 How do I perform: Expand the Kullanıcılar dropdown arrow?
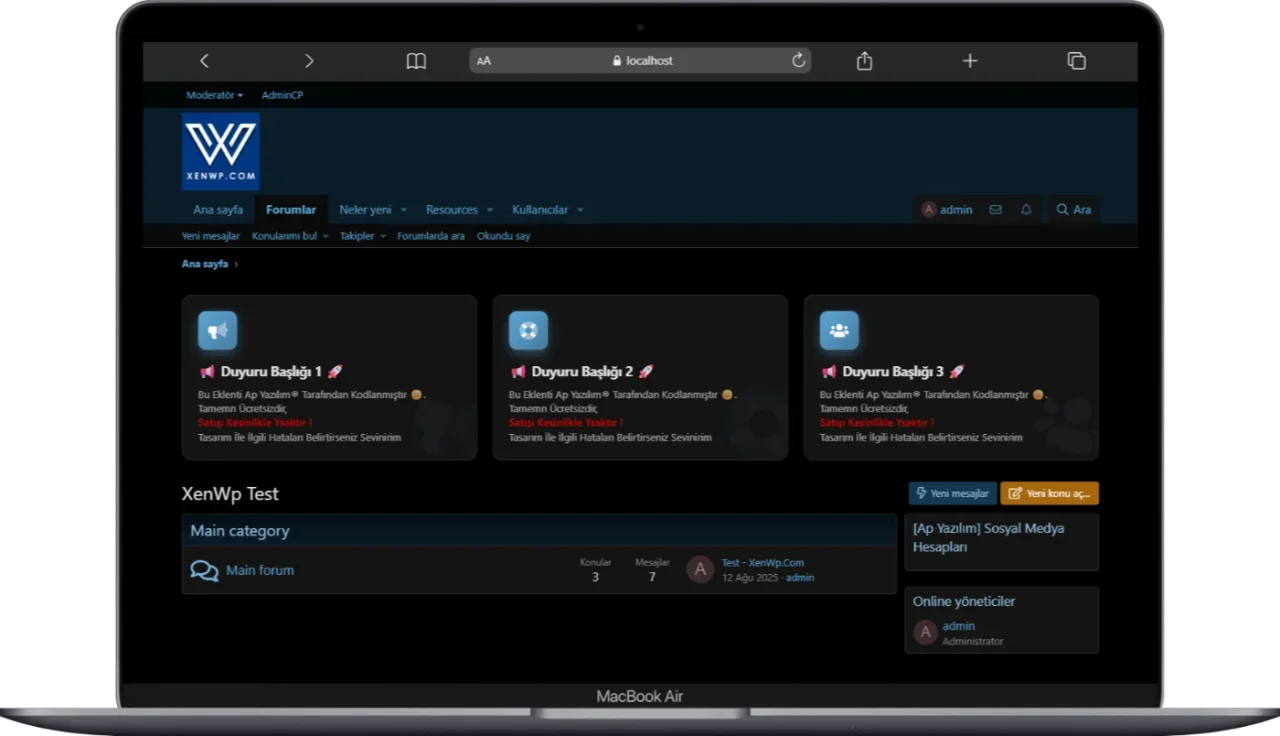click(x=580, y=210)
